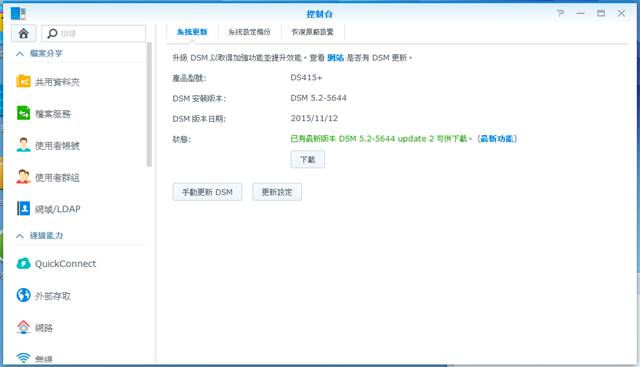Open 檔案服務 file services icon
Image resolution: width=640 pixels, height=367 pixels.
click(x=23, y=113)
